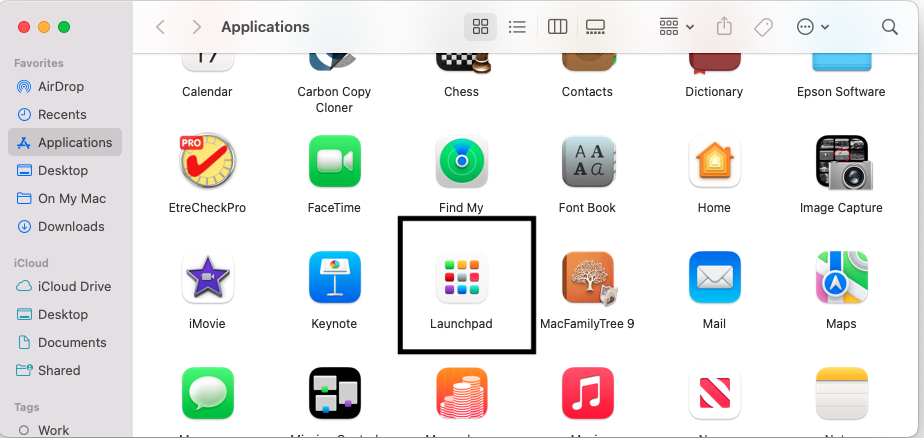Open Desktop under iCloud

65,314
